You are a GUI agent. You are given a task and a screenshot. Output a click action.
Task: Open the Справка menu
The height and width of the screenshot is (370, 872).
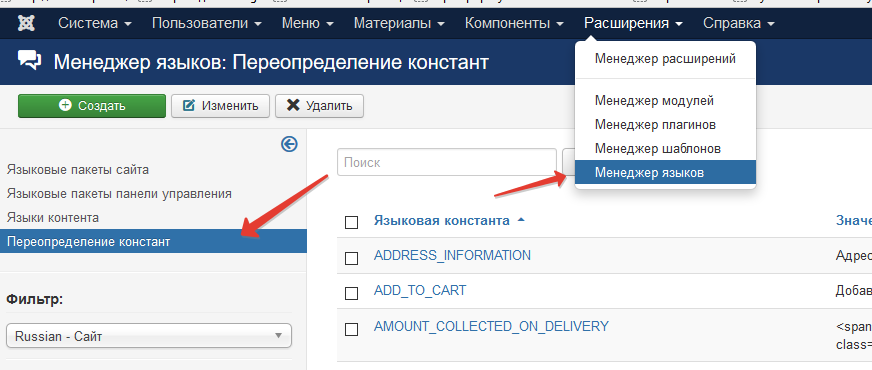pyautogui.click(x=739, y=23)
